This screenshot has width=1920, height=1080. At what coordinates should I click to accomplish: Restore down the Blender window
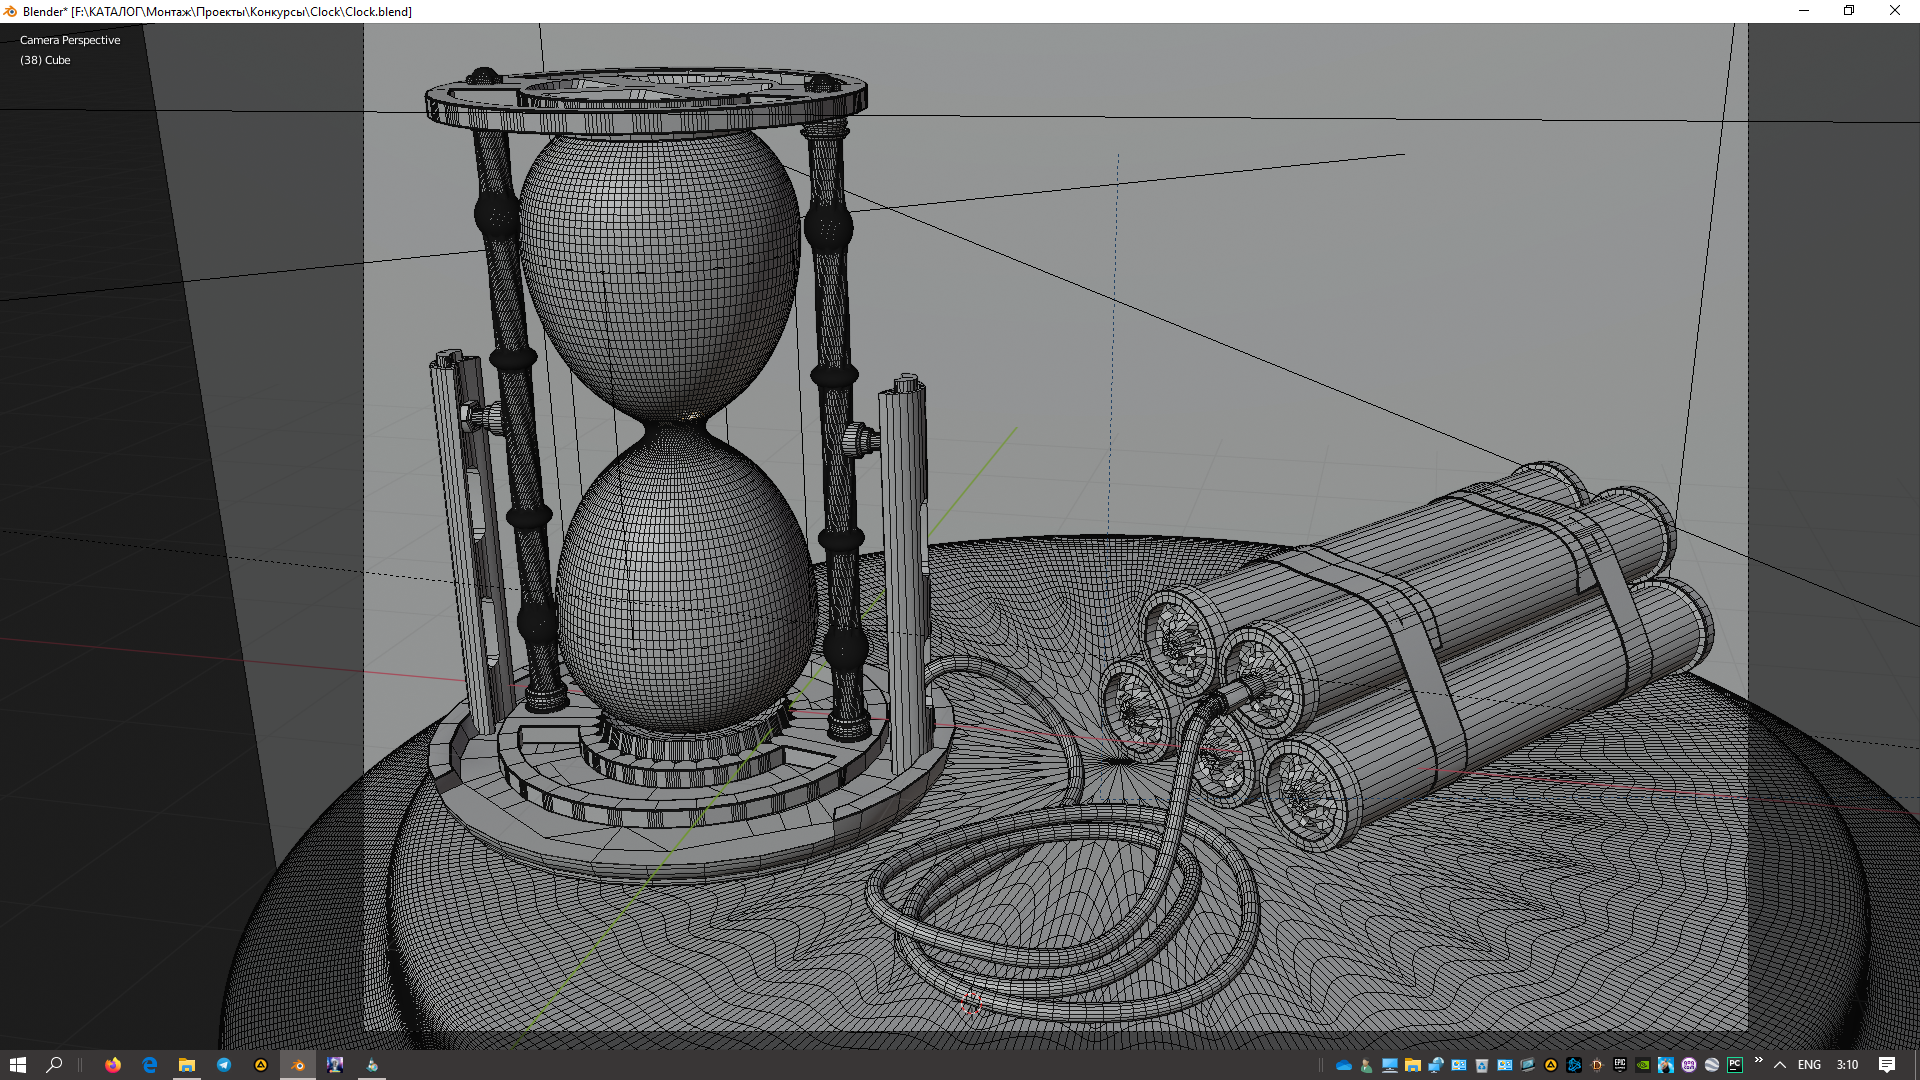click(x=1849, y=11)
